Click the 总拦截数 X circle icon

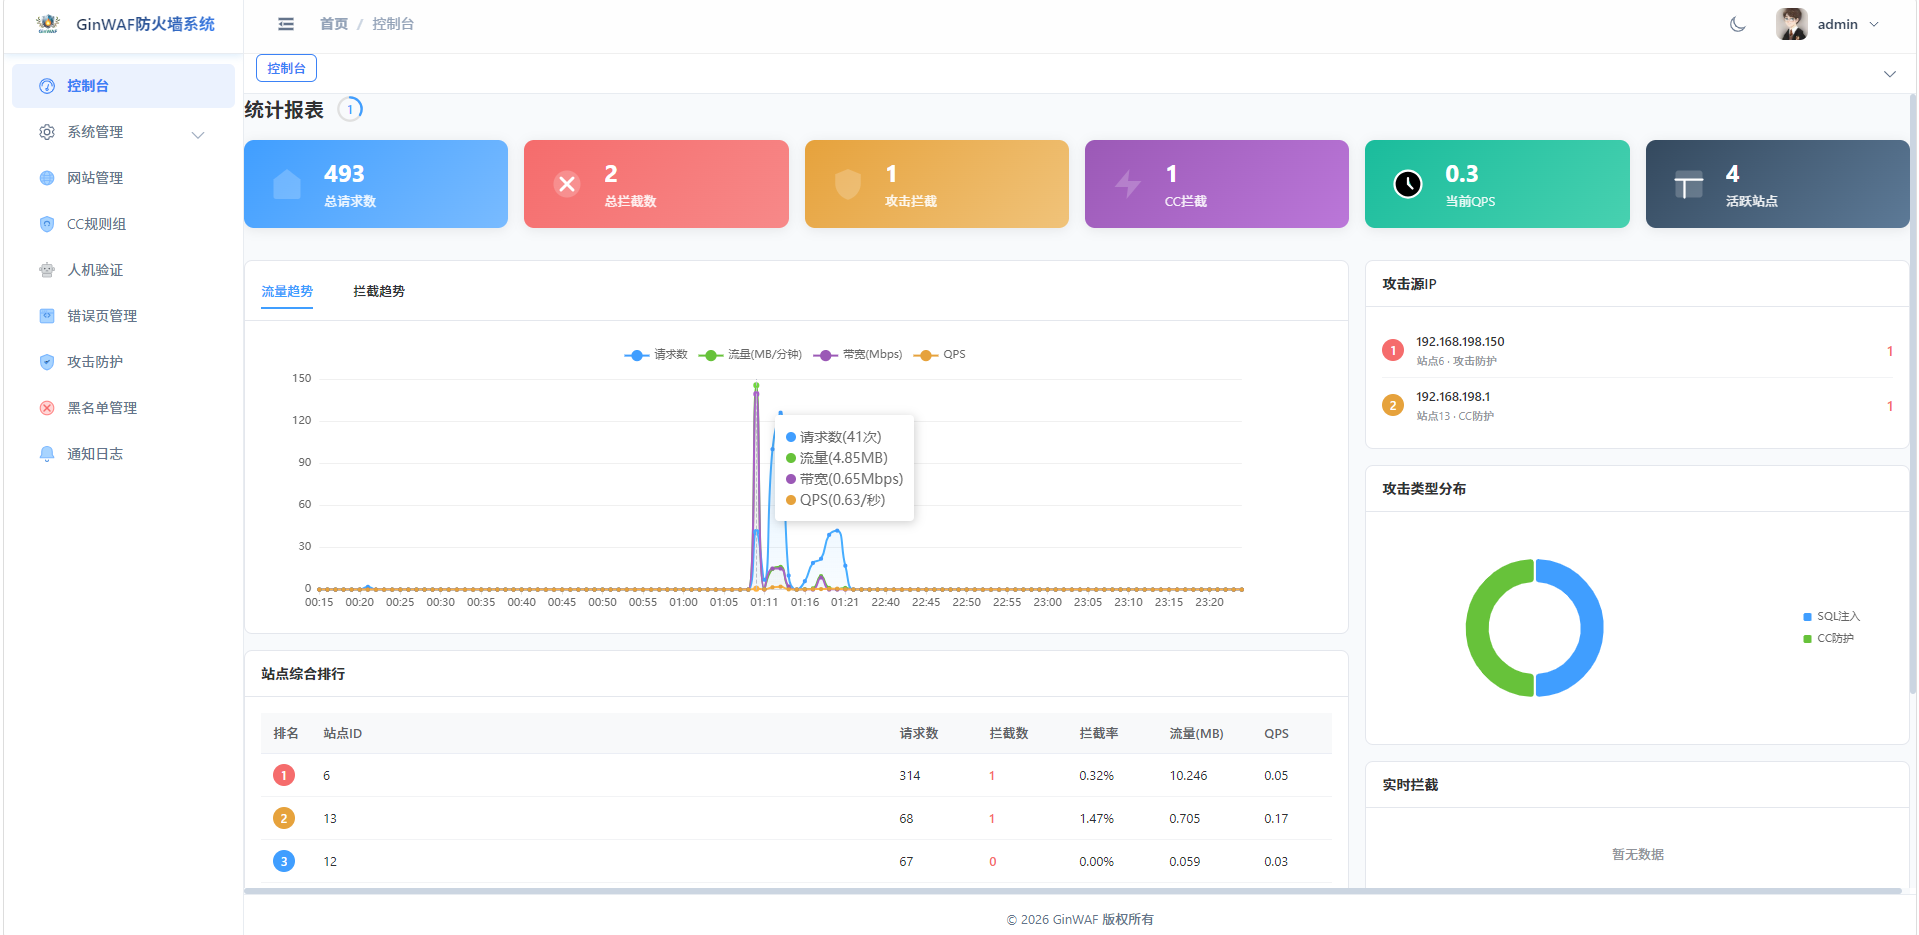click(x=567, y=184)
